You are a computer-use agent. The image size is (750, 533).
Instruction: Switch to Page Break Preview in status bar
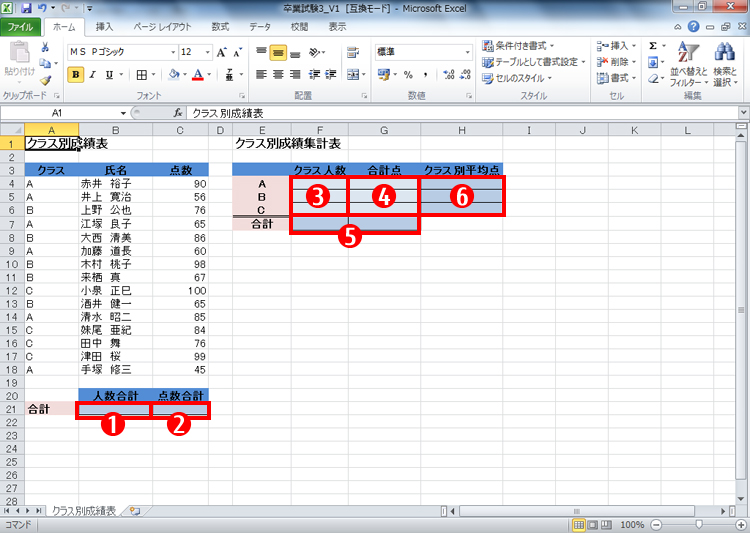click(606, 525)
